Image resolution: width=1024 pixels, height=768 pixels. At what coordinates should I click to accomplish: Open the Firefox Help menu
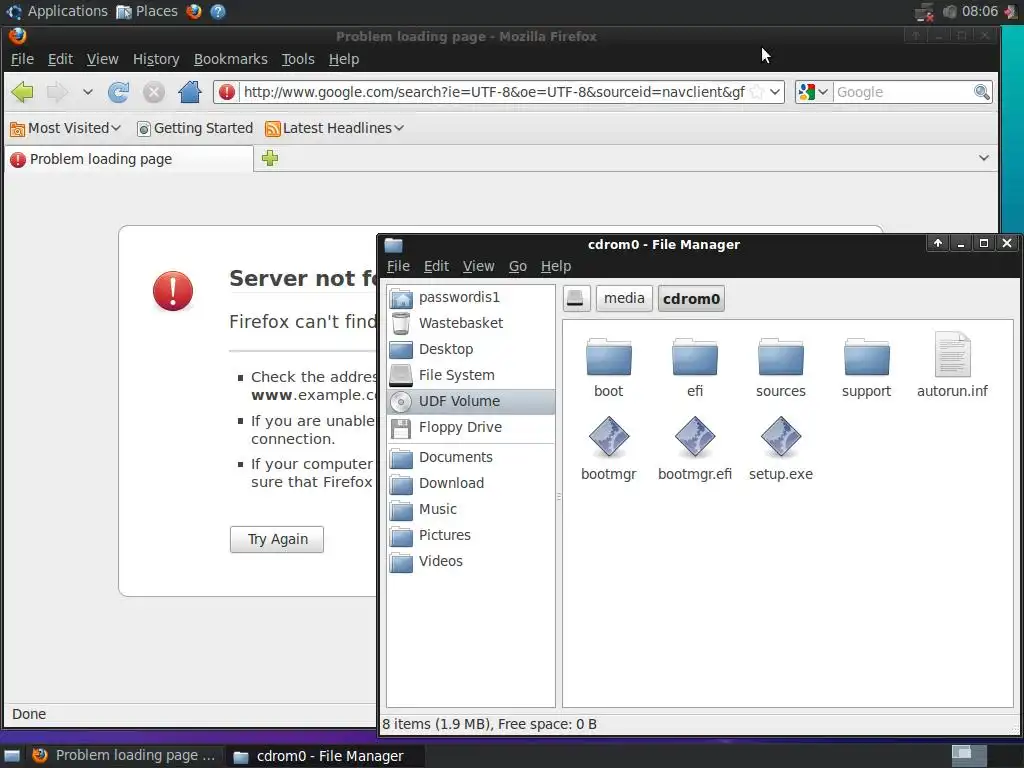tap(344, 59)
